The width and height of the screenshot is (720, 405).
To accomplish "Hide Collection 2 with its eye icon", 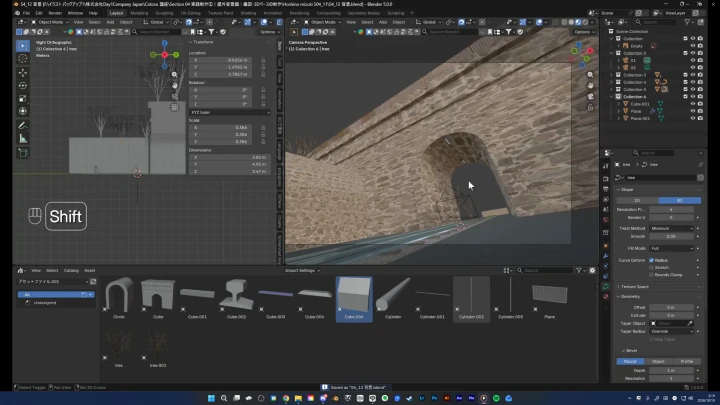I will [x=693, y=53].
